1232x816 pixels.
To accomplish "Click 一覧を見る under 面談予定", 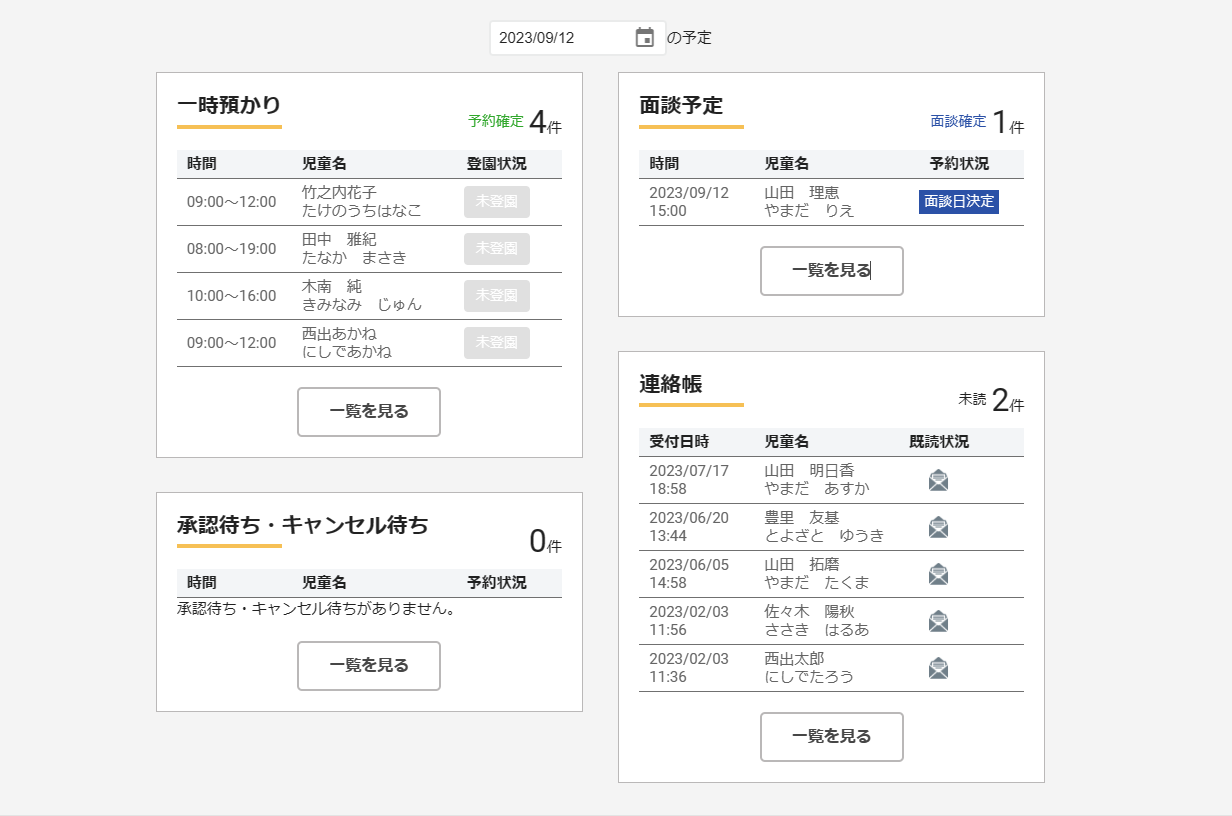I will 831,271.
